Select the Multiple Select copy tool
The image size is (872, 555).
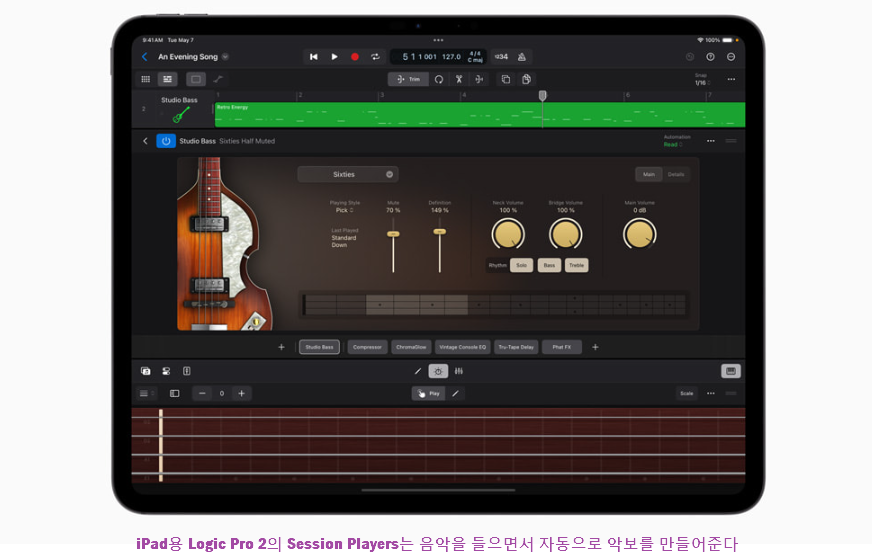(x=506, y=79)
